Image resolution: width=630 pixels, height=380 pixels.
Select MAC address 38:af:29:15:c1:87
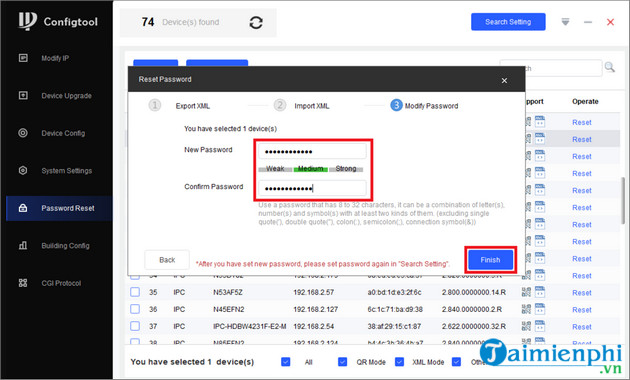click(x=394, y=326)
